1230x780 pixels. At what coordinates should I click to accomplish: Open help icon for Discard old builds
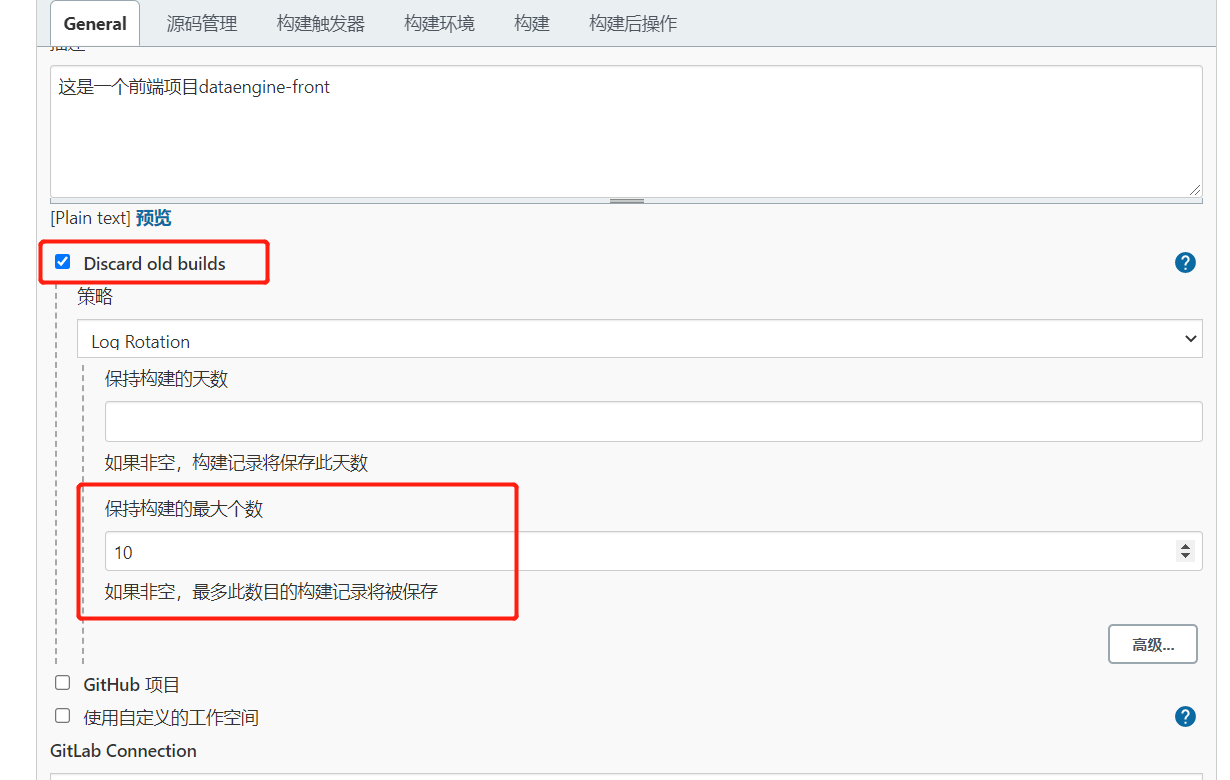[x=1185, y=263]
